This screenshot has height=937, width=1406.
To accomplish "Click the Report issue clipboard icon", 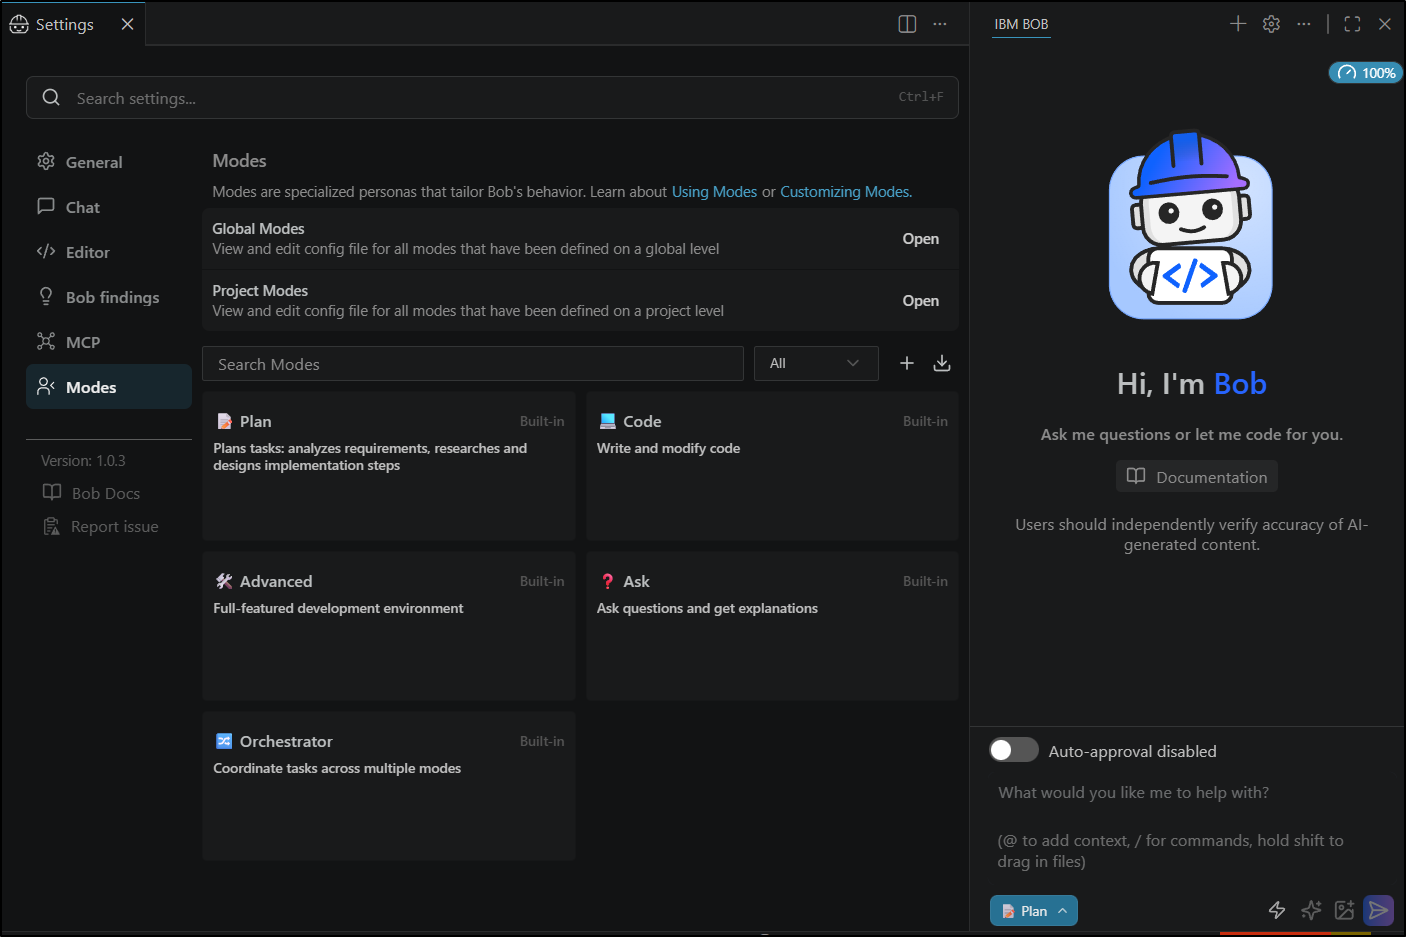I will 51,526.
